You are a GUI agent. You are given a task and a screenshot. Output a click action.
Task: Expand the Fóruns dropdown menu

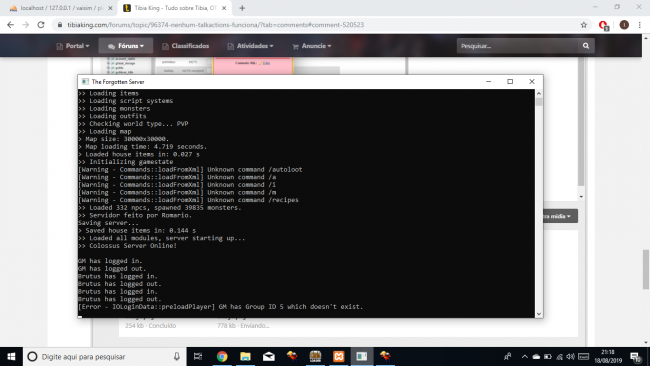[126, 46]
